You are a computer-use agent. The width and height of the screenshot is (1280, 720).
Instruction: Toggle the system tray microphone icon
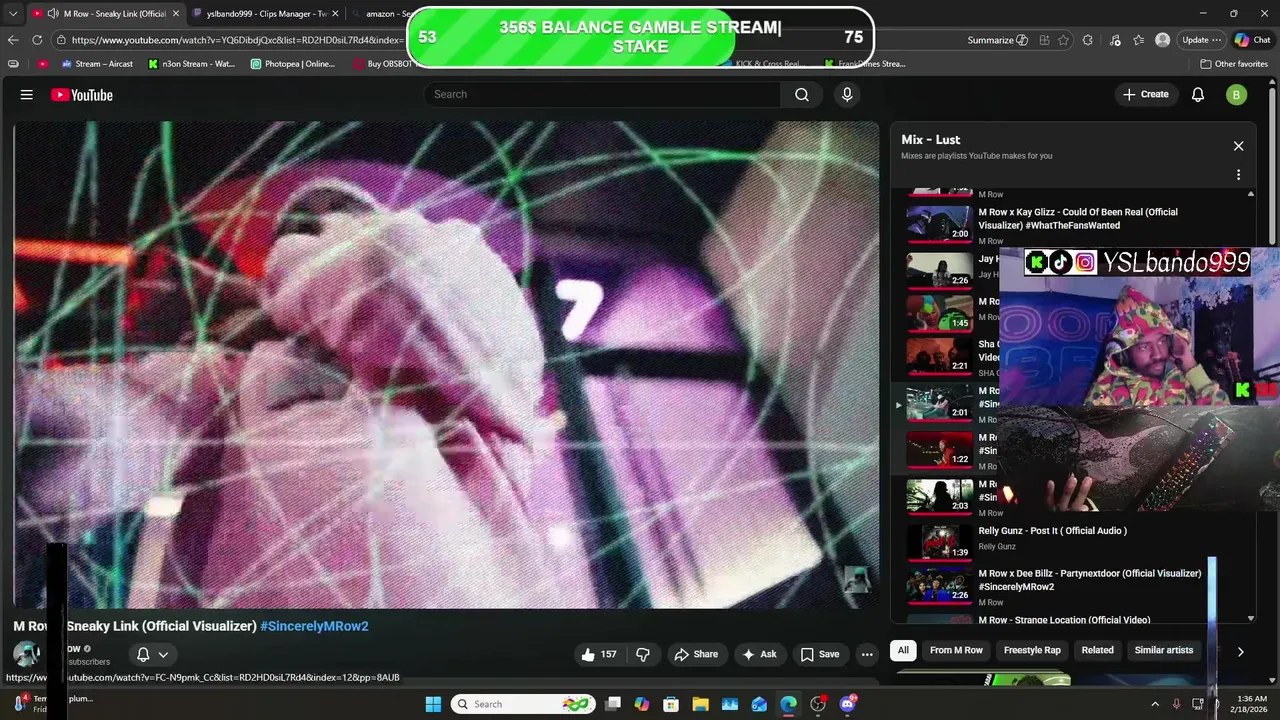click(1176, 704)
